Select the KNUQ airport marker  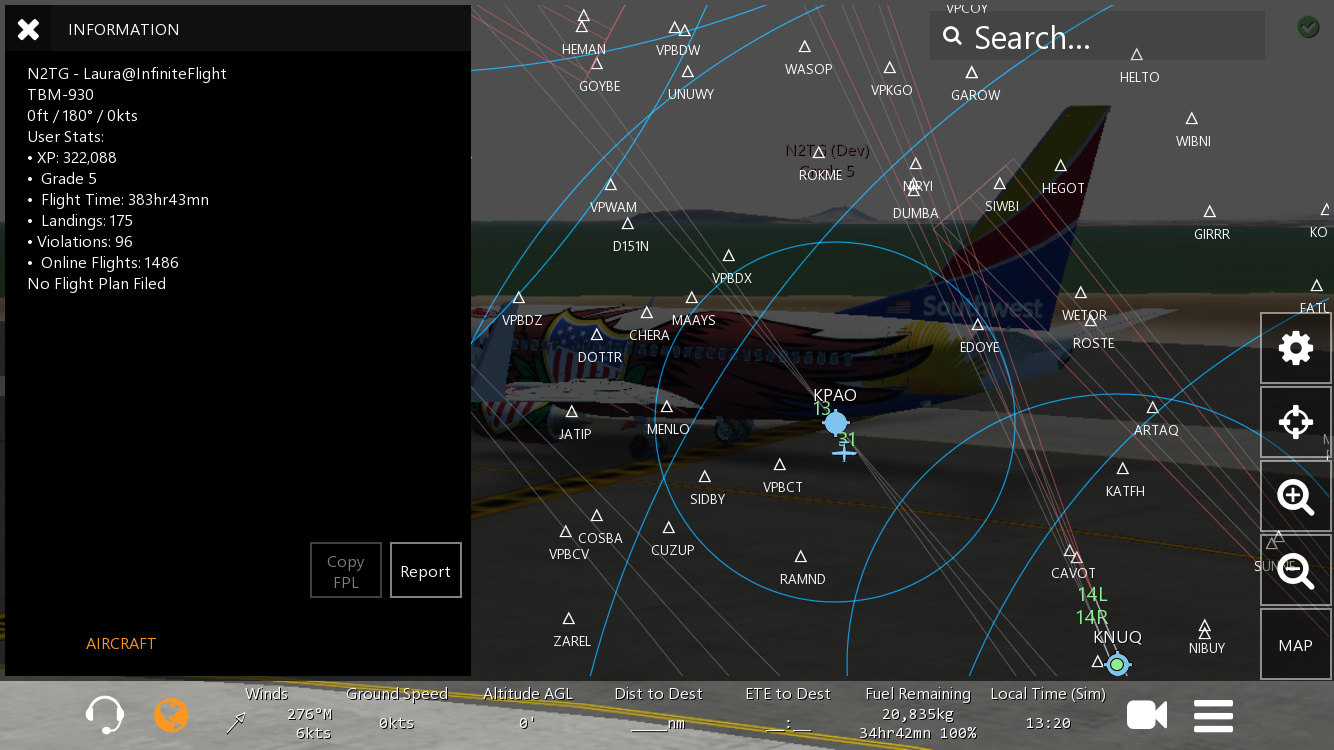pos(1118,664)
